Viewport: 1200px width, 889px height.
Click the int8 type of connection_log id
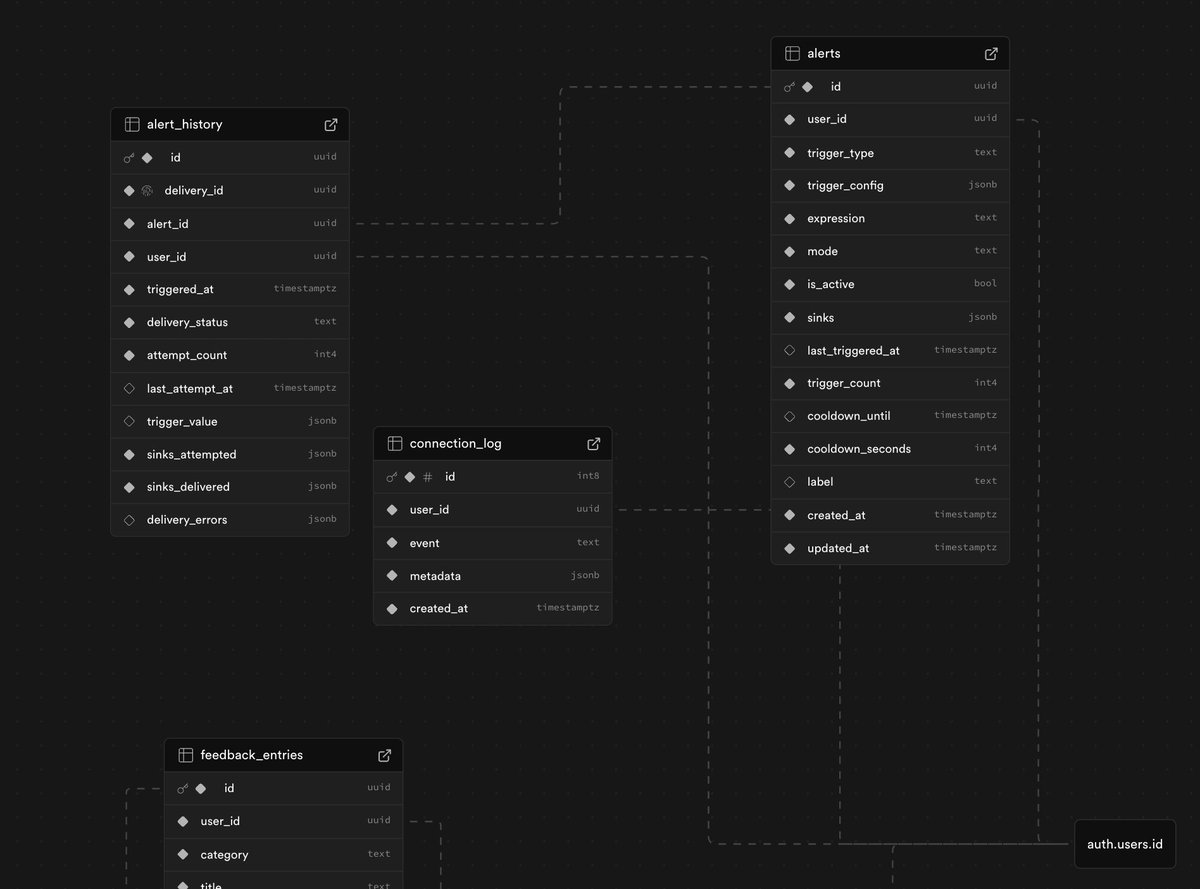coord(588,476)
